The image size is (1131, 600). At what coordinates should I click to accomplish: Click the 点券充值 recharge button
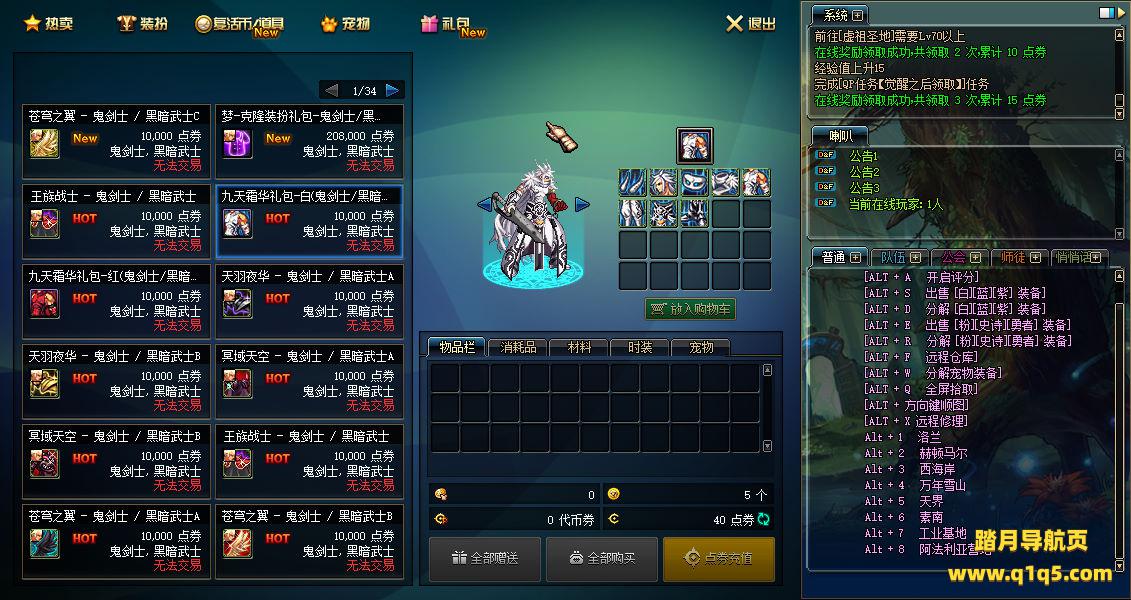(718, 558)
